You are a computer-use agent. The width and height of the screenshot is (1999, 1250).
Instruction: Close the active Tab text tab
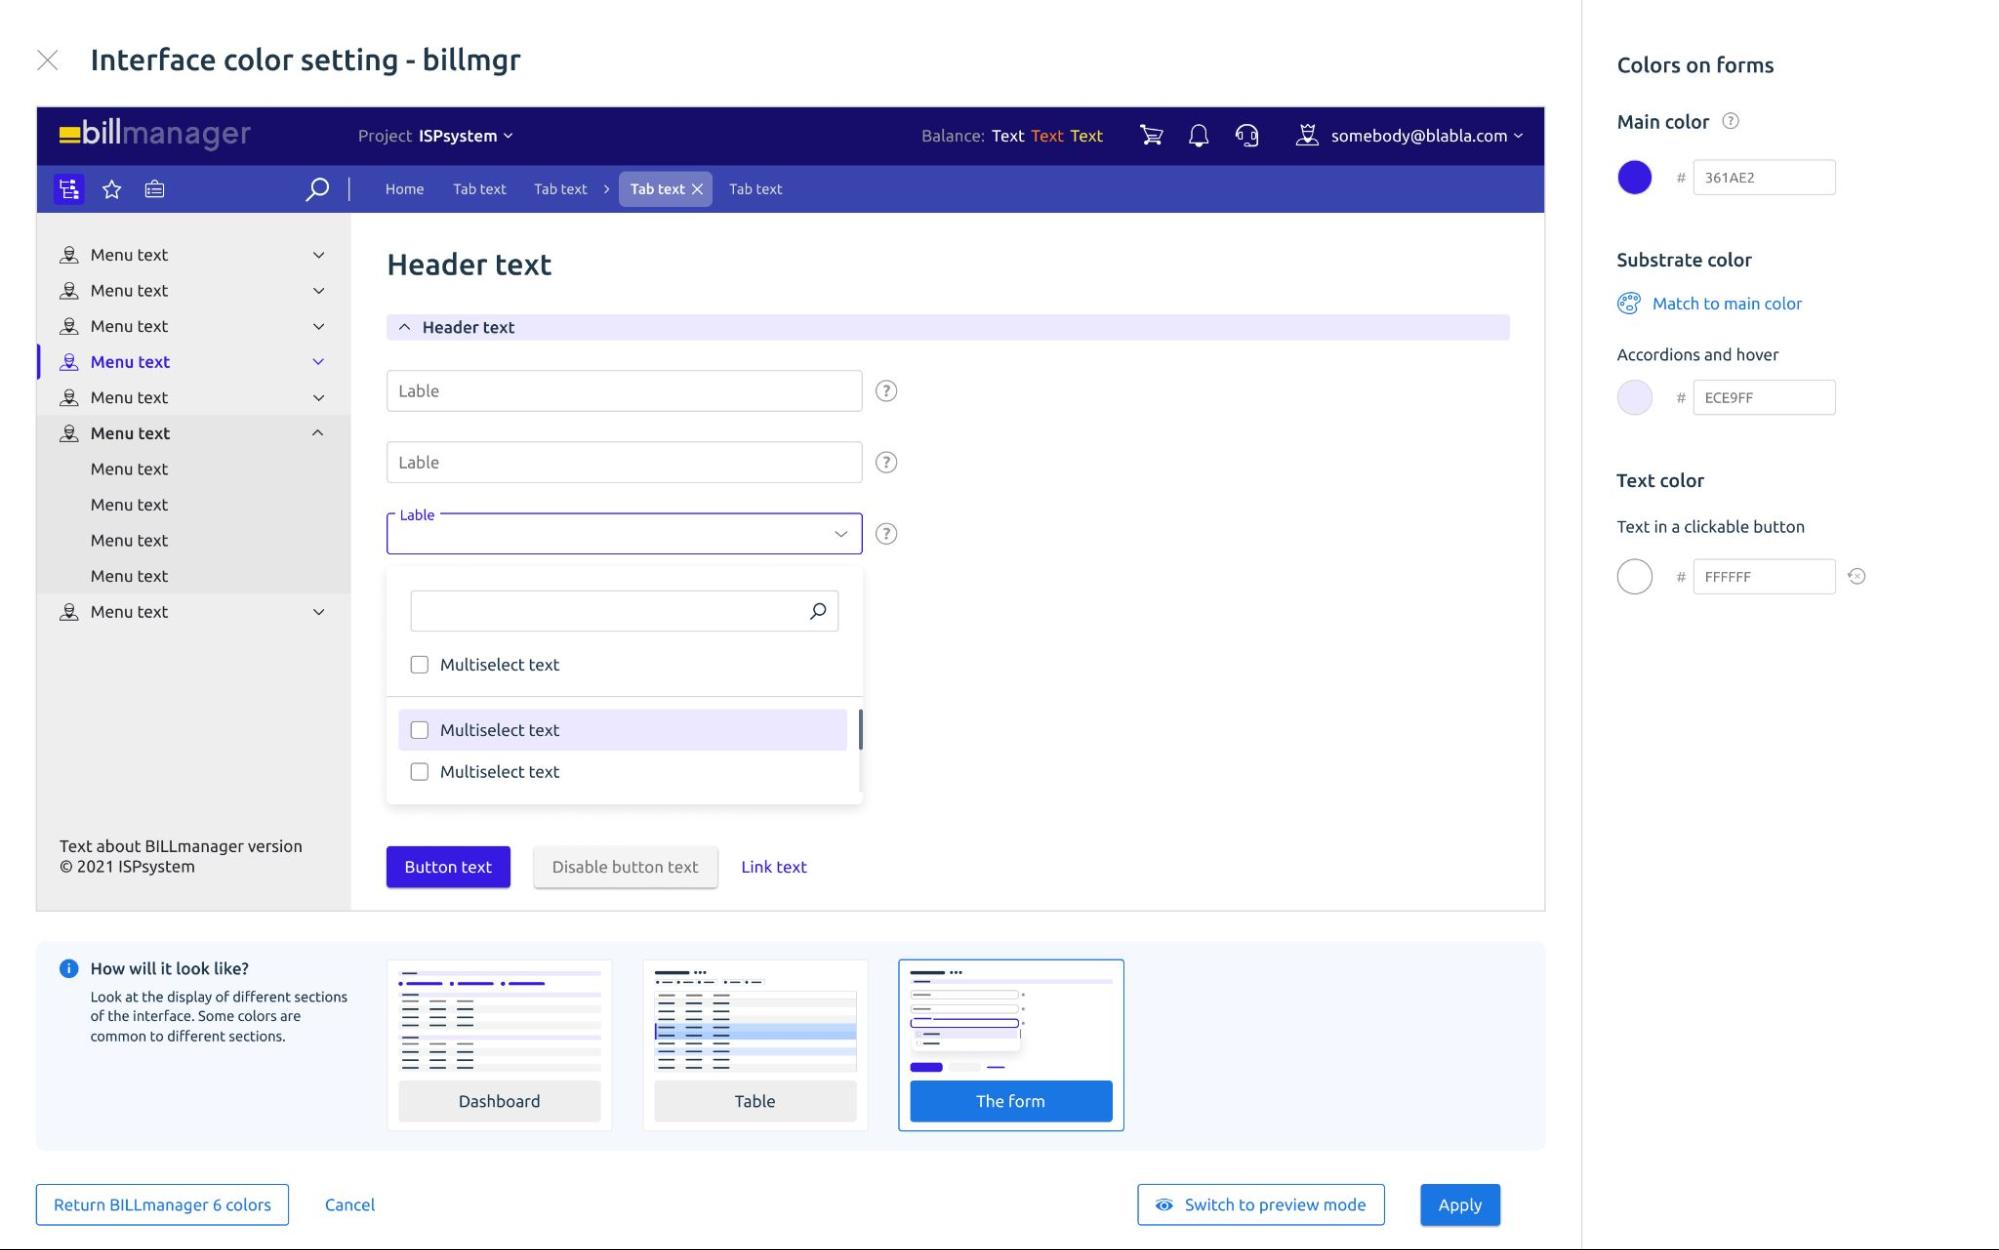697,189
